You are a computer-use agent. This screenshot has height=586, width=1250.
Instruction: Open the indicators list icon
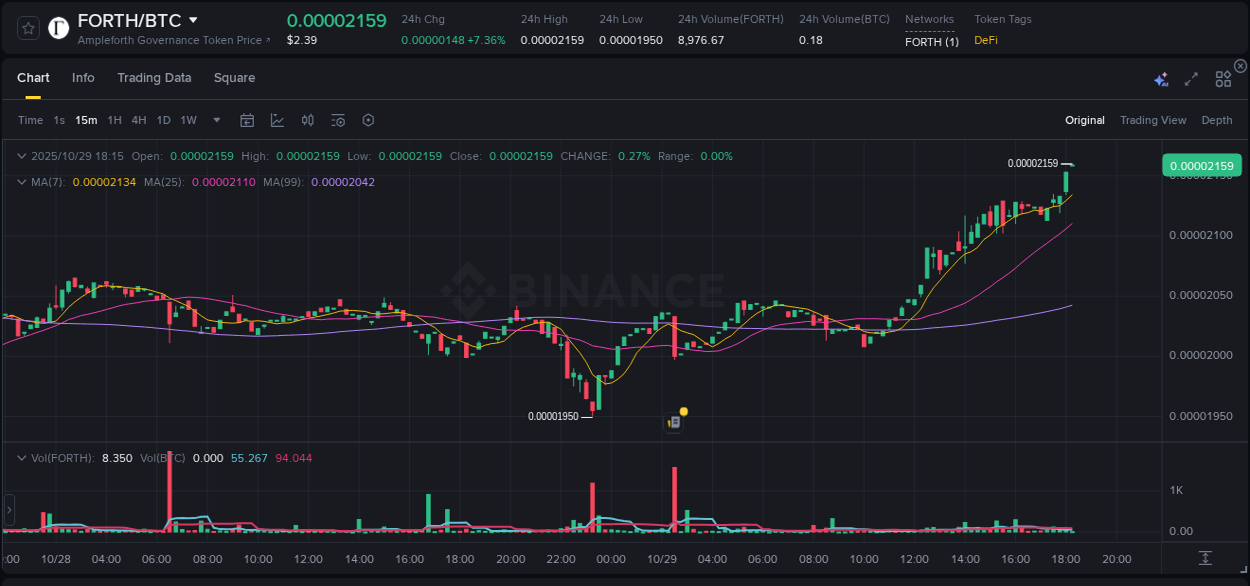click(337, 120)
